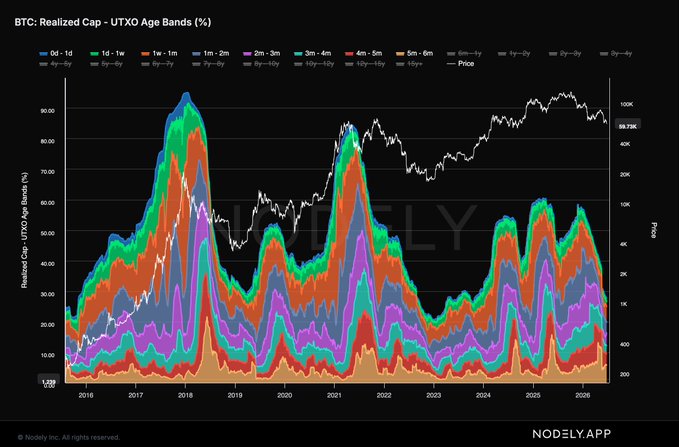Hide the 4m - 5m band
The height and width of the screenshot is (447, 679).
pyautogui.click(x=363, y=53)
